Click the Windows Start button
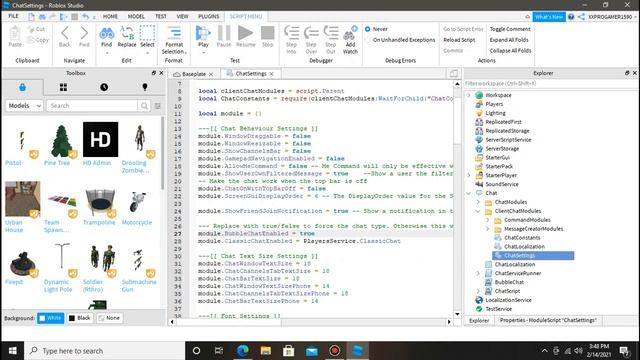The height and width of the screenshot is (360, 640). coord(13,351)
